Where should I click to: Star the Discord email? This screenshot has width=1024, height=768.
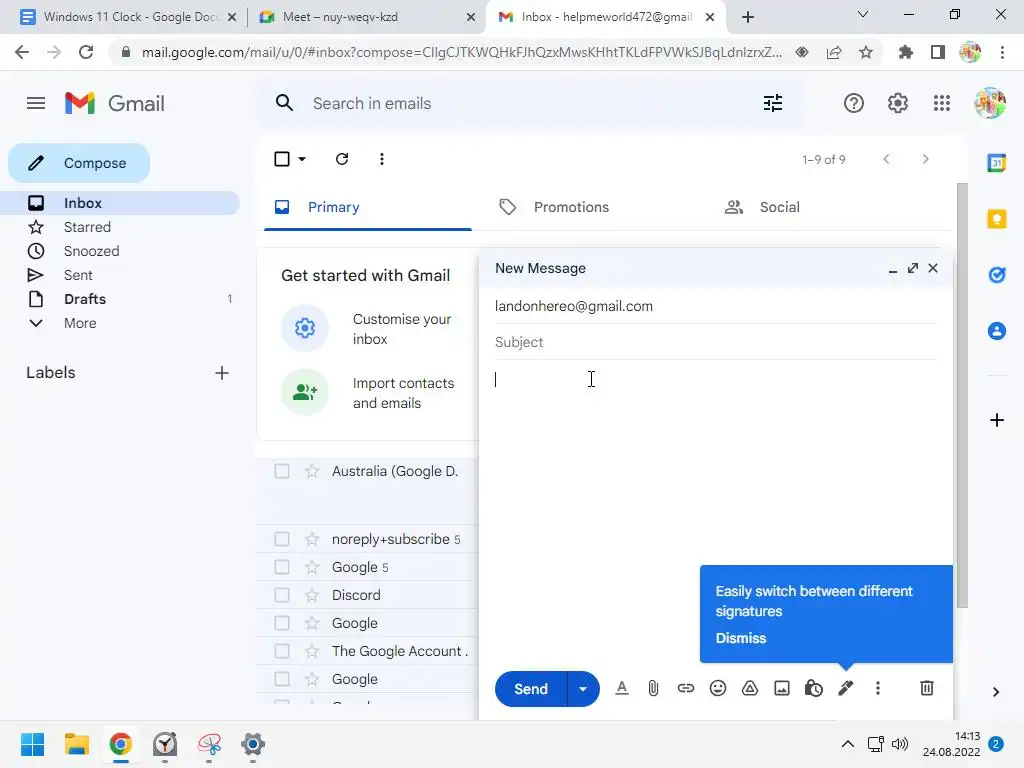312,595
